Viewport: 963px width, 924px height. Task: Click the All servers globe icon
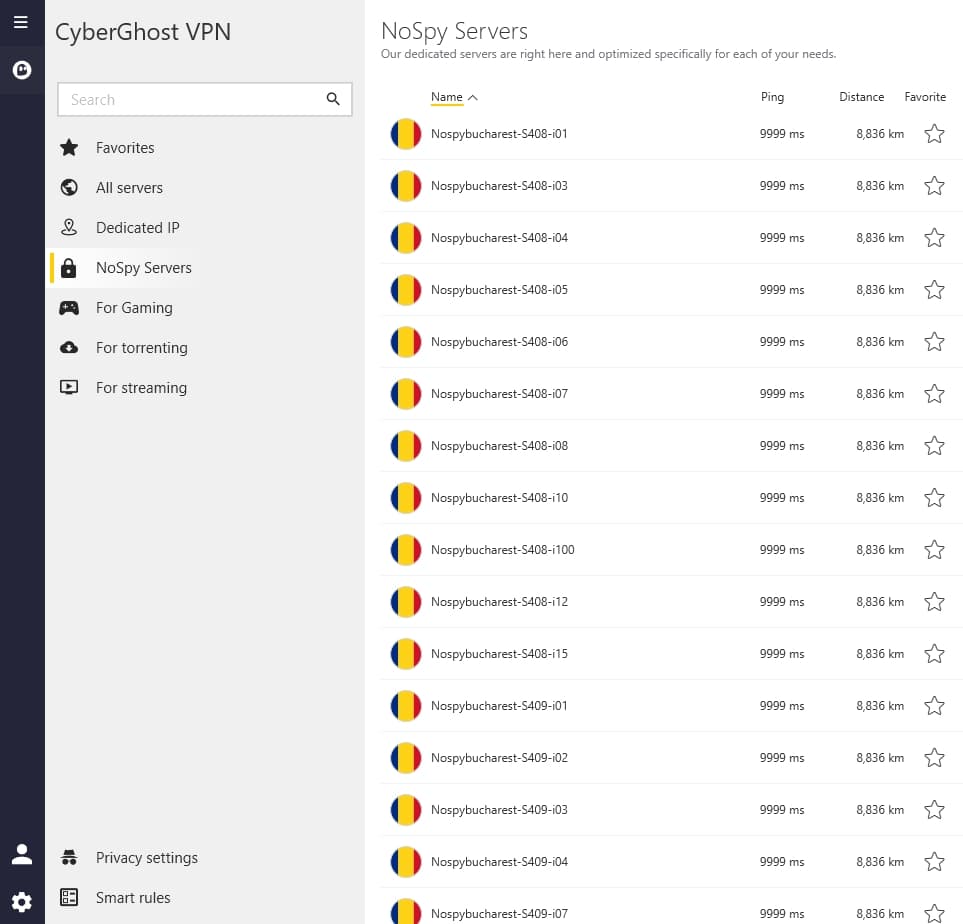pyautogui.click(x=69, y=187)
